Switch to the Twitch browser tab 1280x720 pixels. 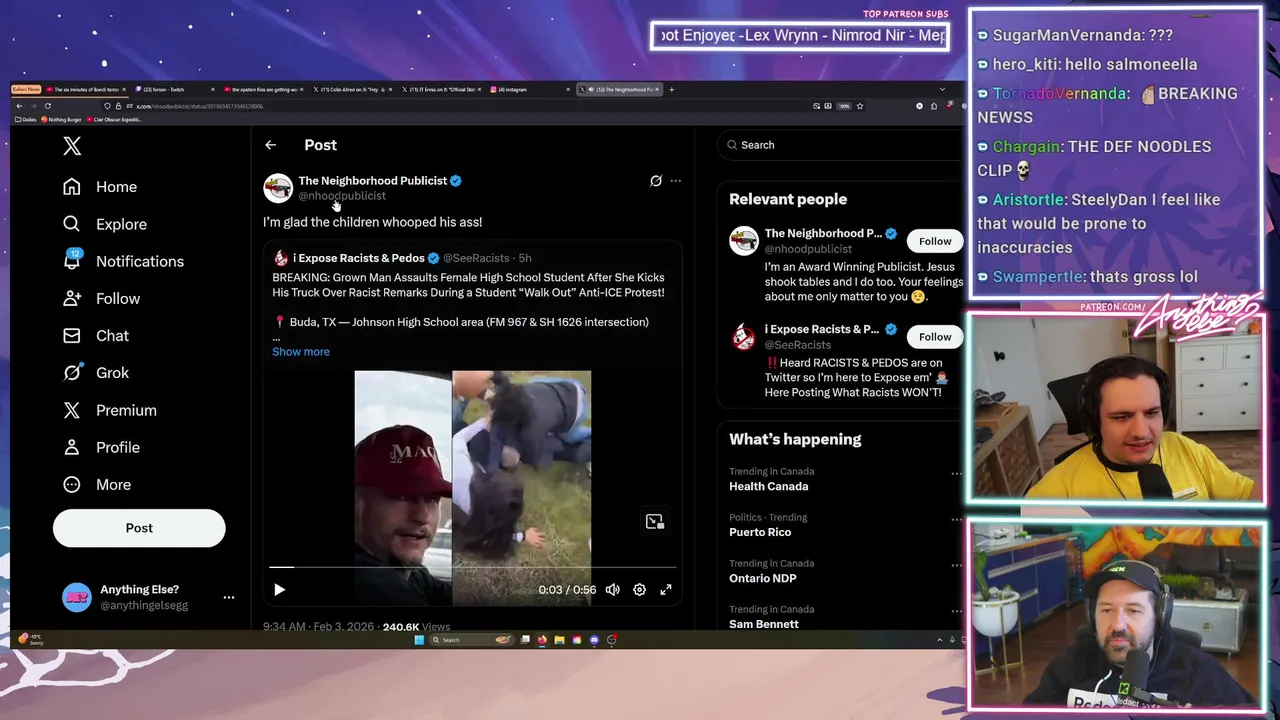click(176, 90)
